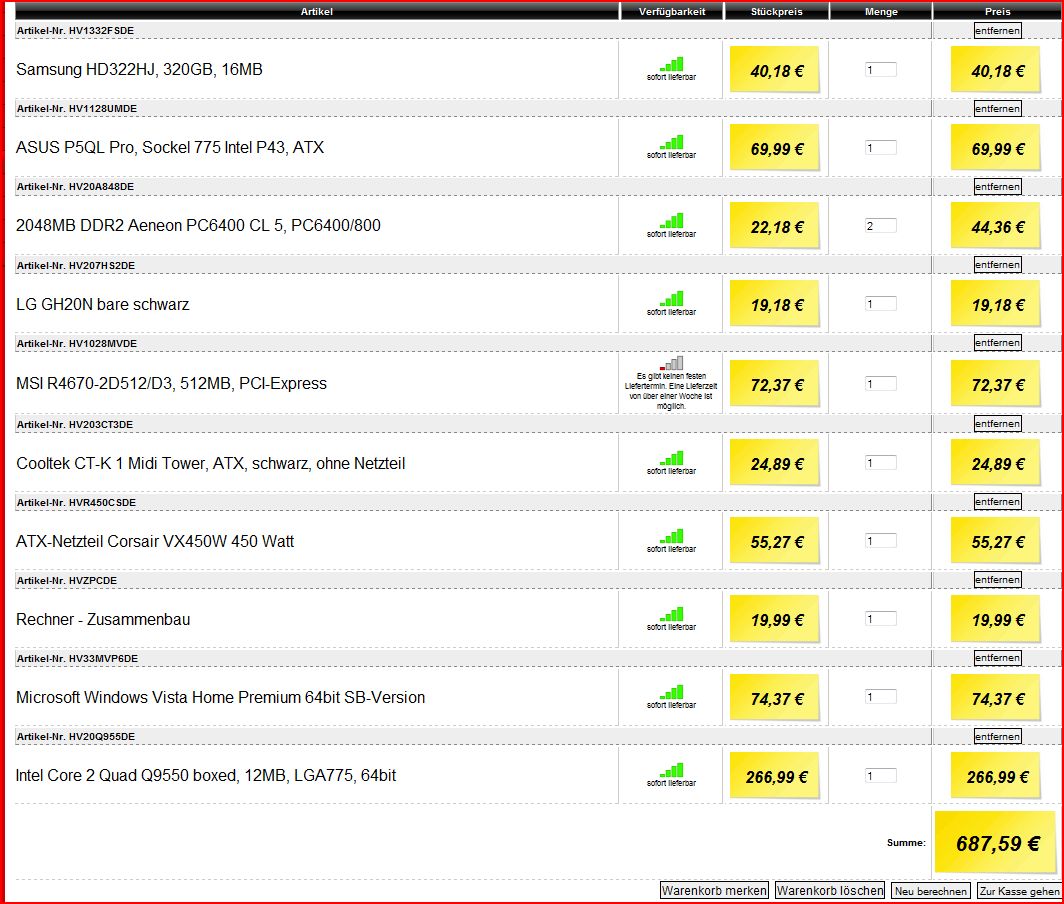Remove article HV203CT3DE with entfernen button
Screen dimensions: 1064x904
(998, 424)
